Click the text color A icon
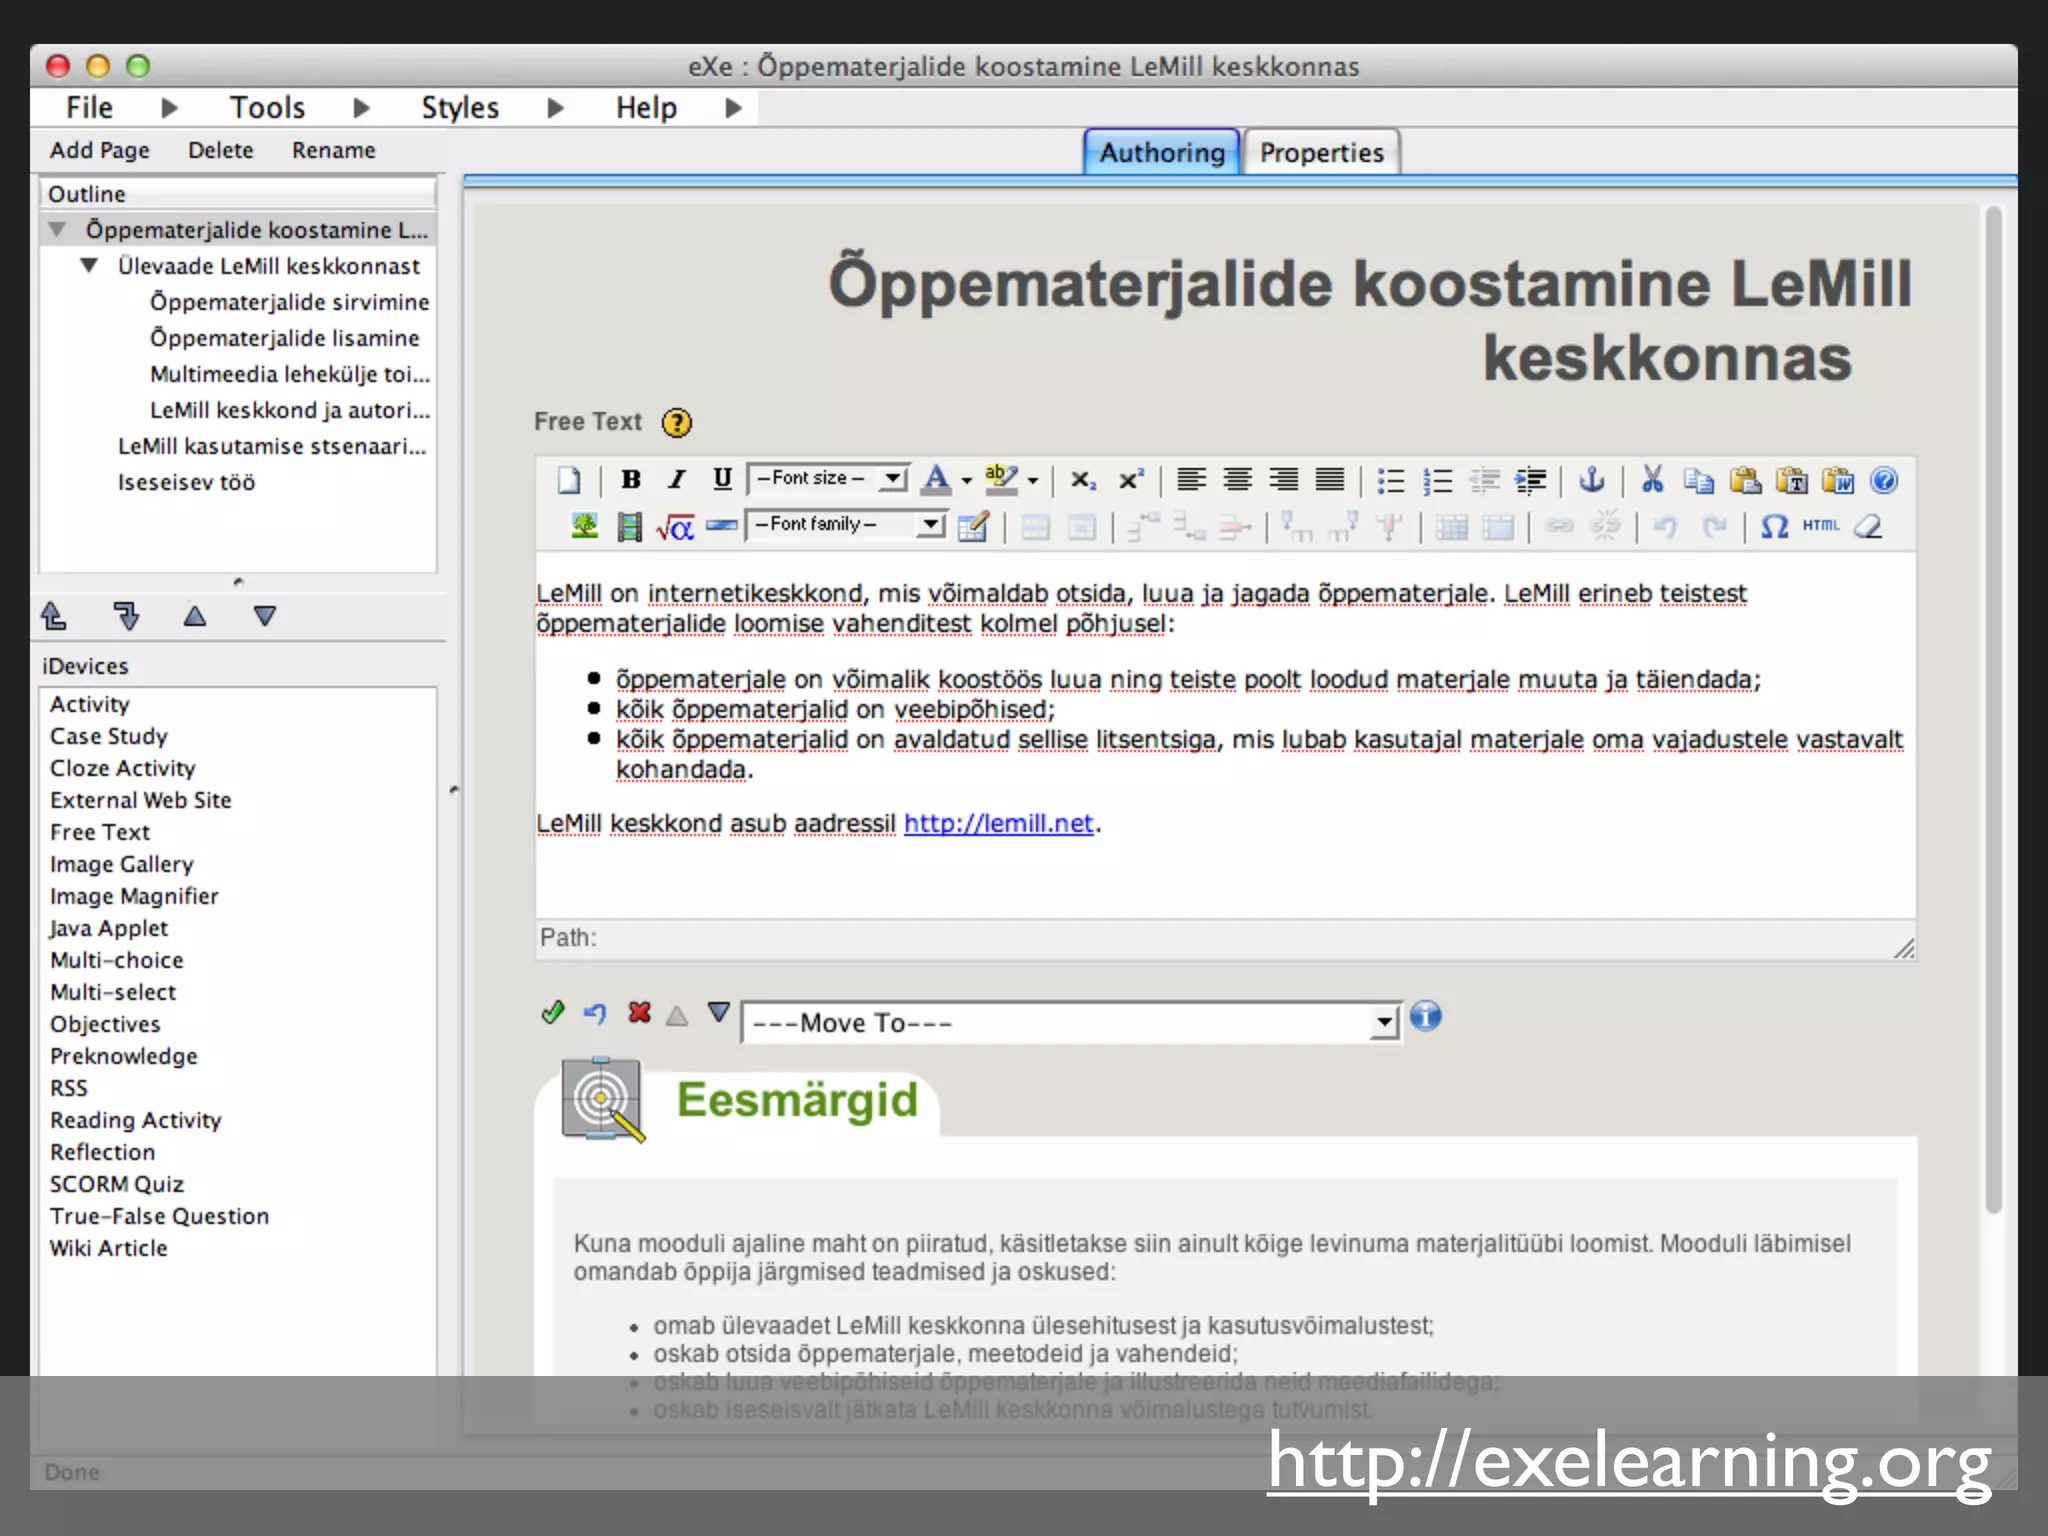This screenshot has width=2048, height=1536. tap(936, 480)
